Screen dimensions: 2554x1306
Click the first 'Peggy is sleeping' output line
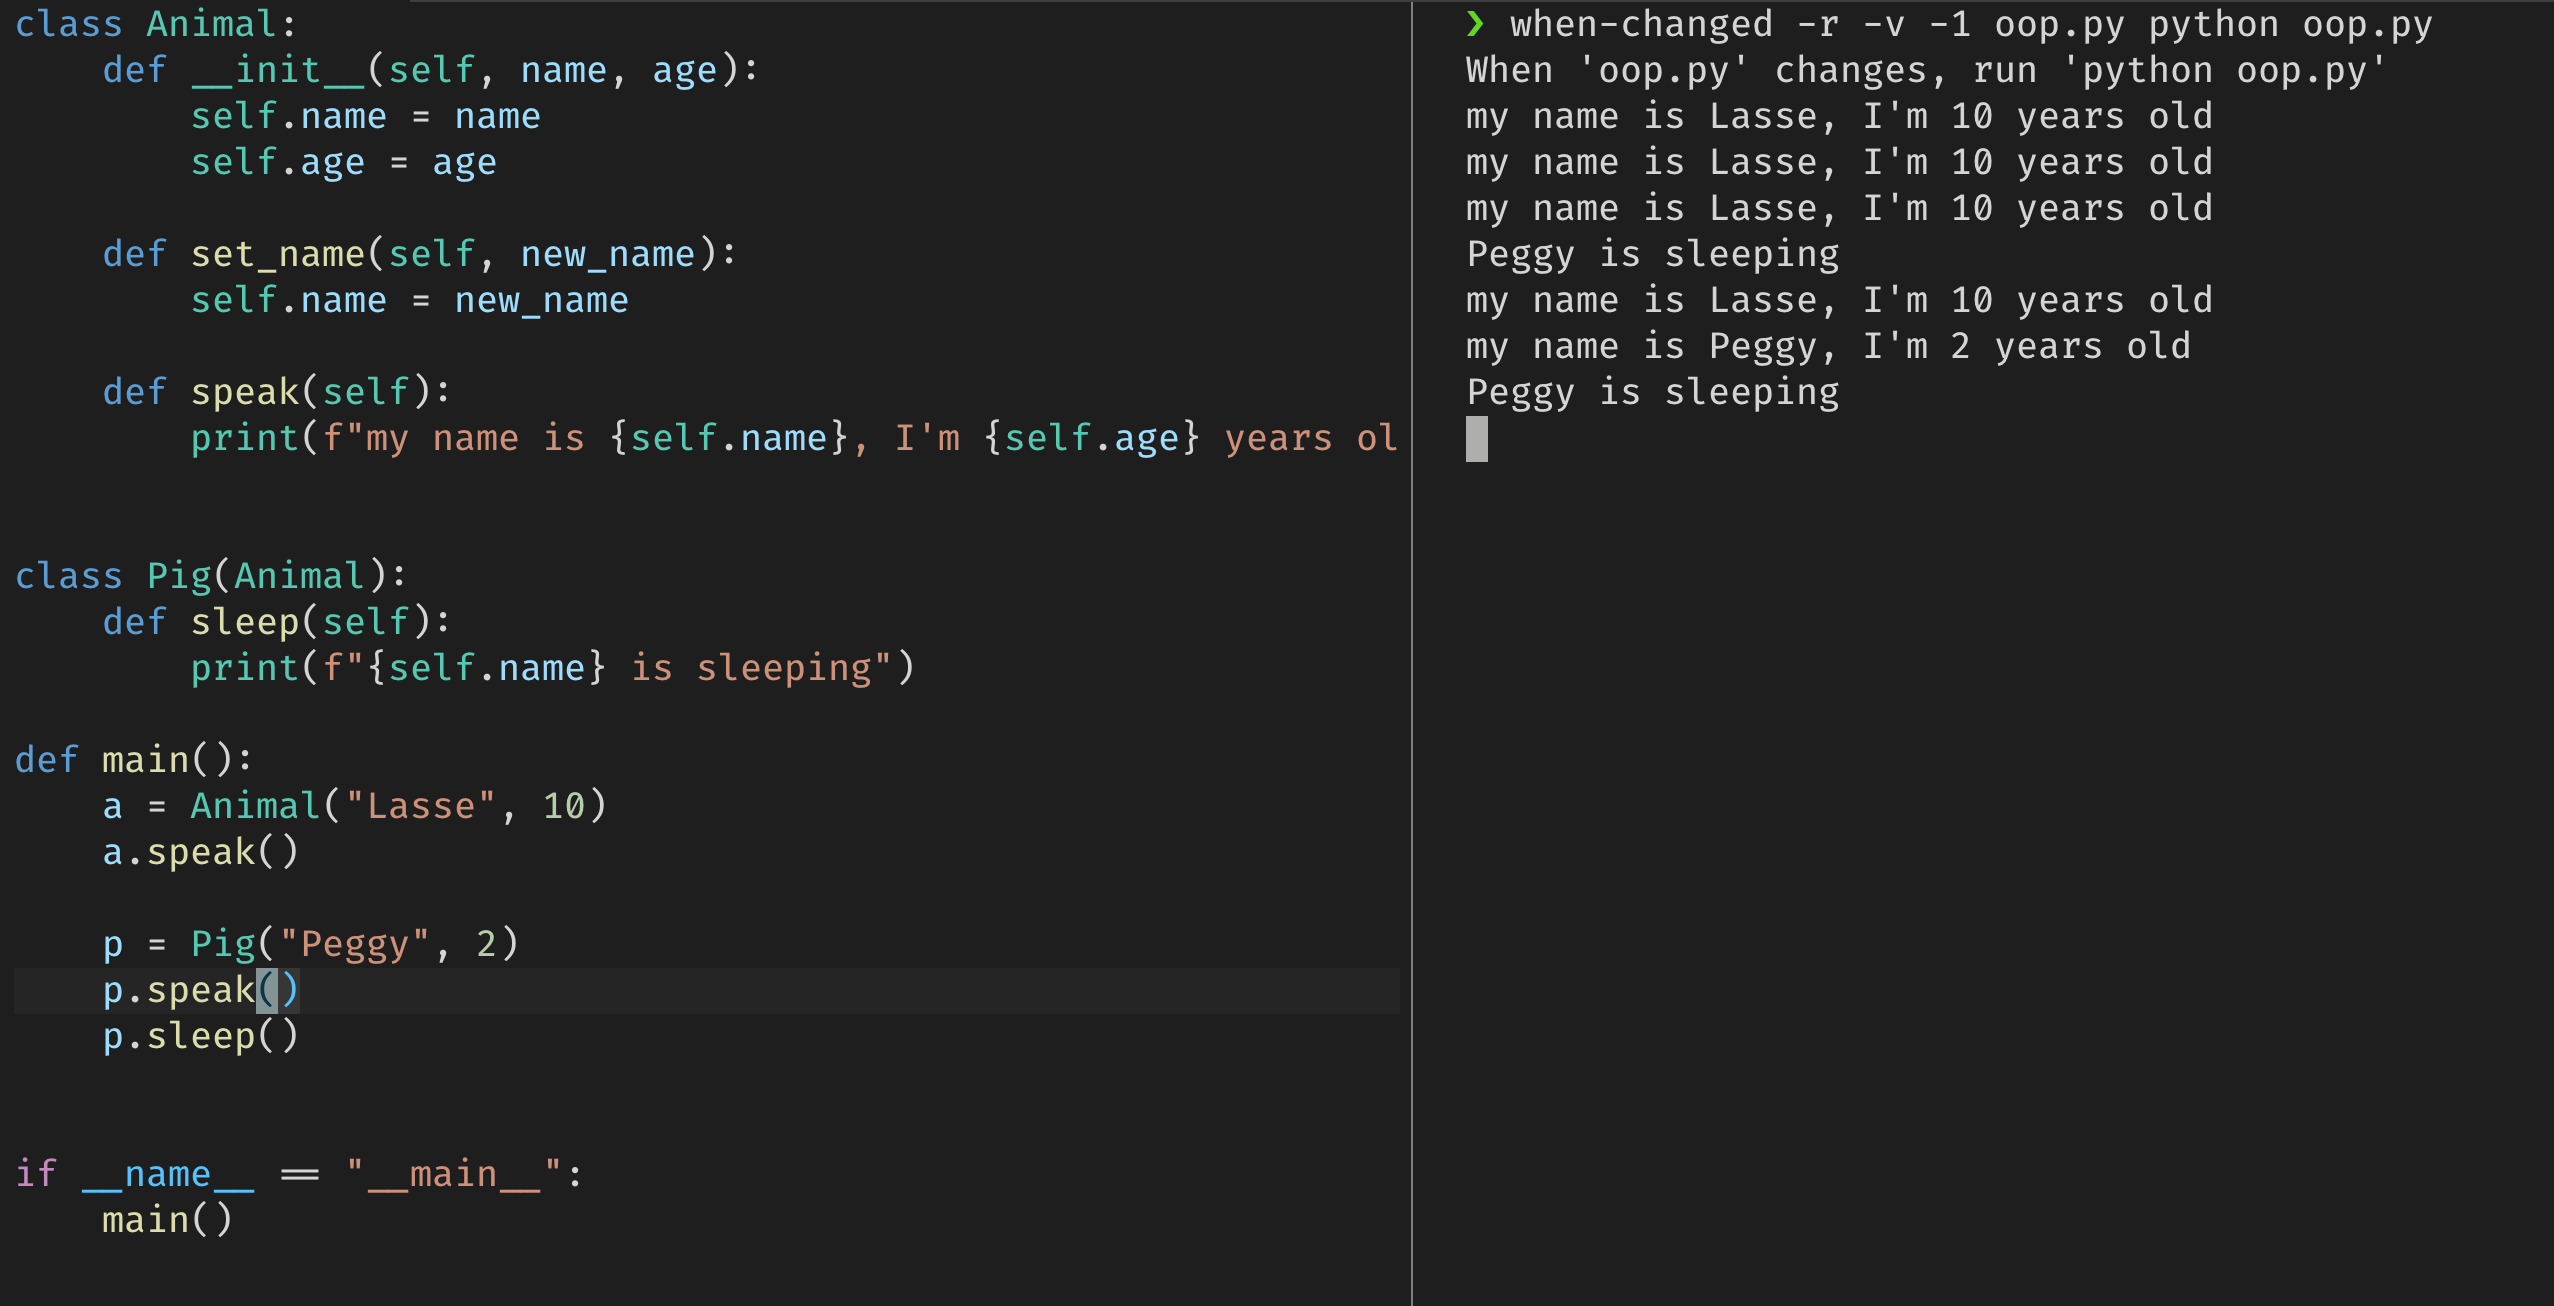tap(1652, 254)
